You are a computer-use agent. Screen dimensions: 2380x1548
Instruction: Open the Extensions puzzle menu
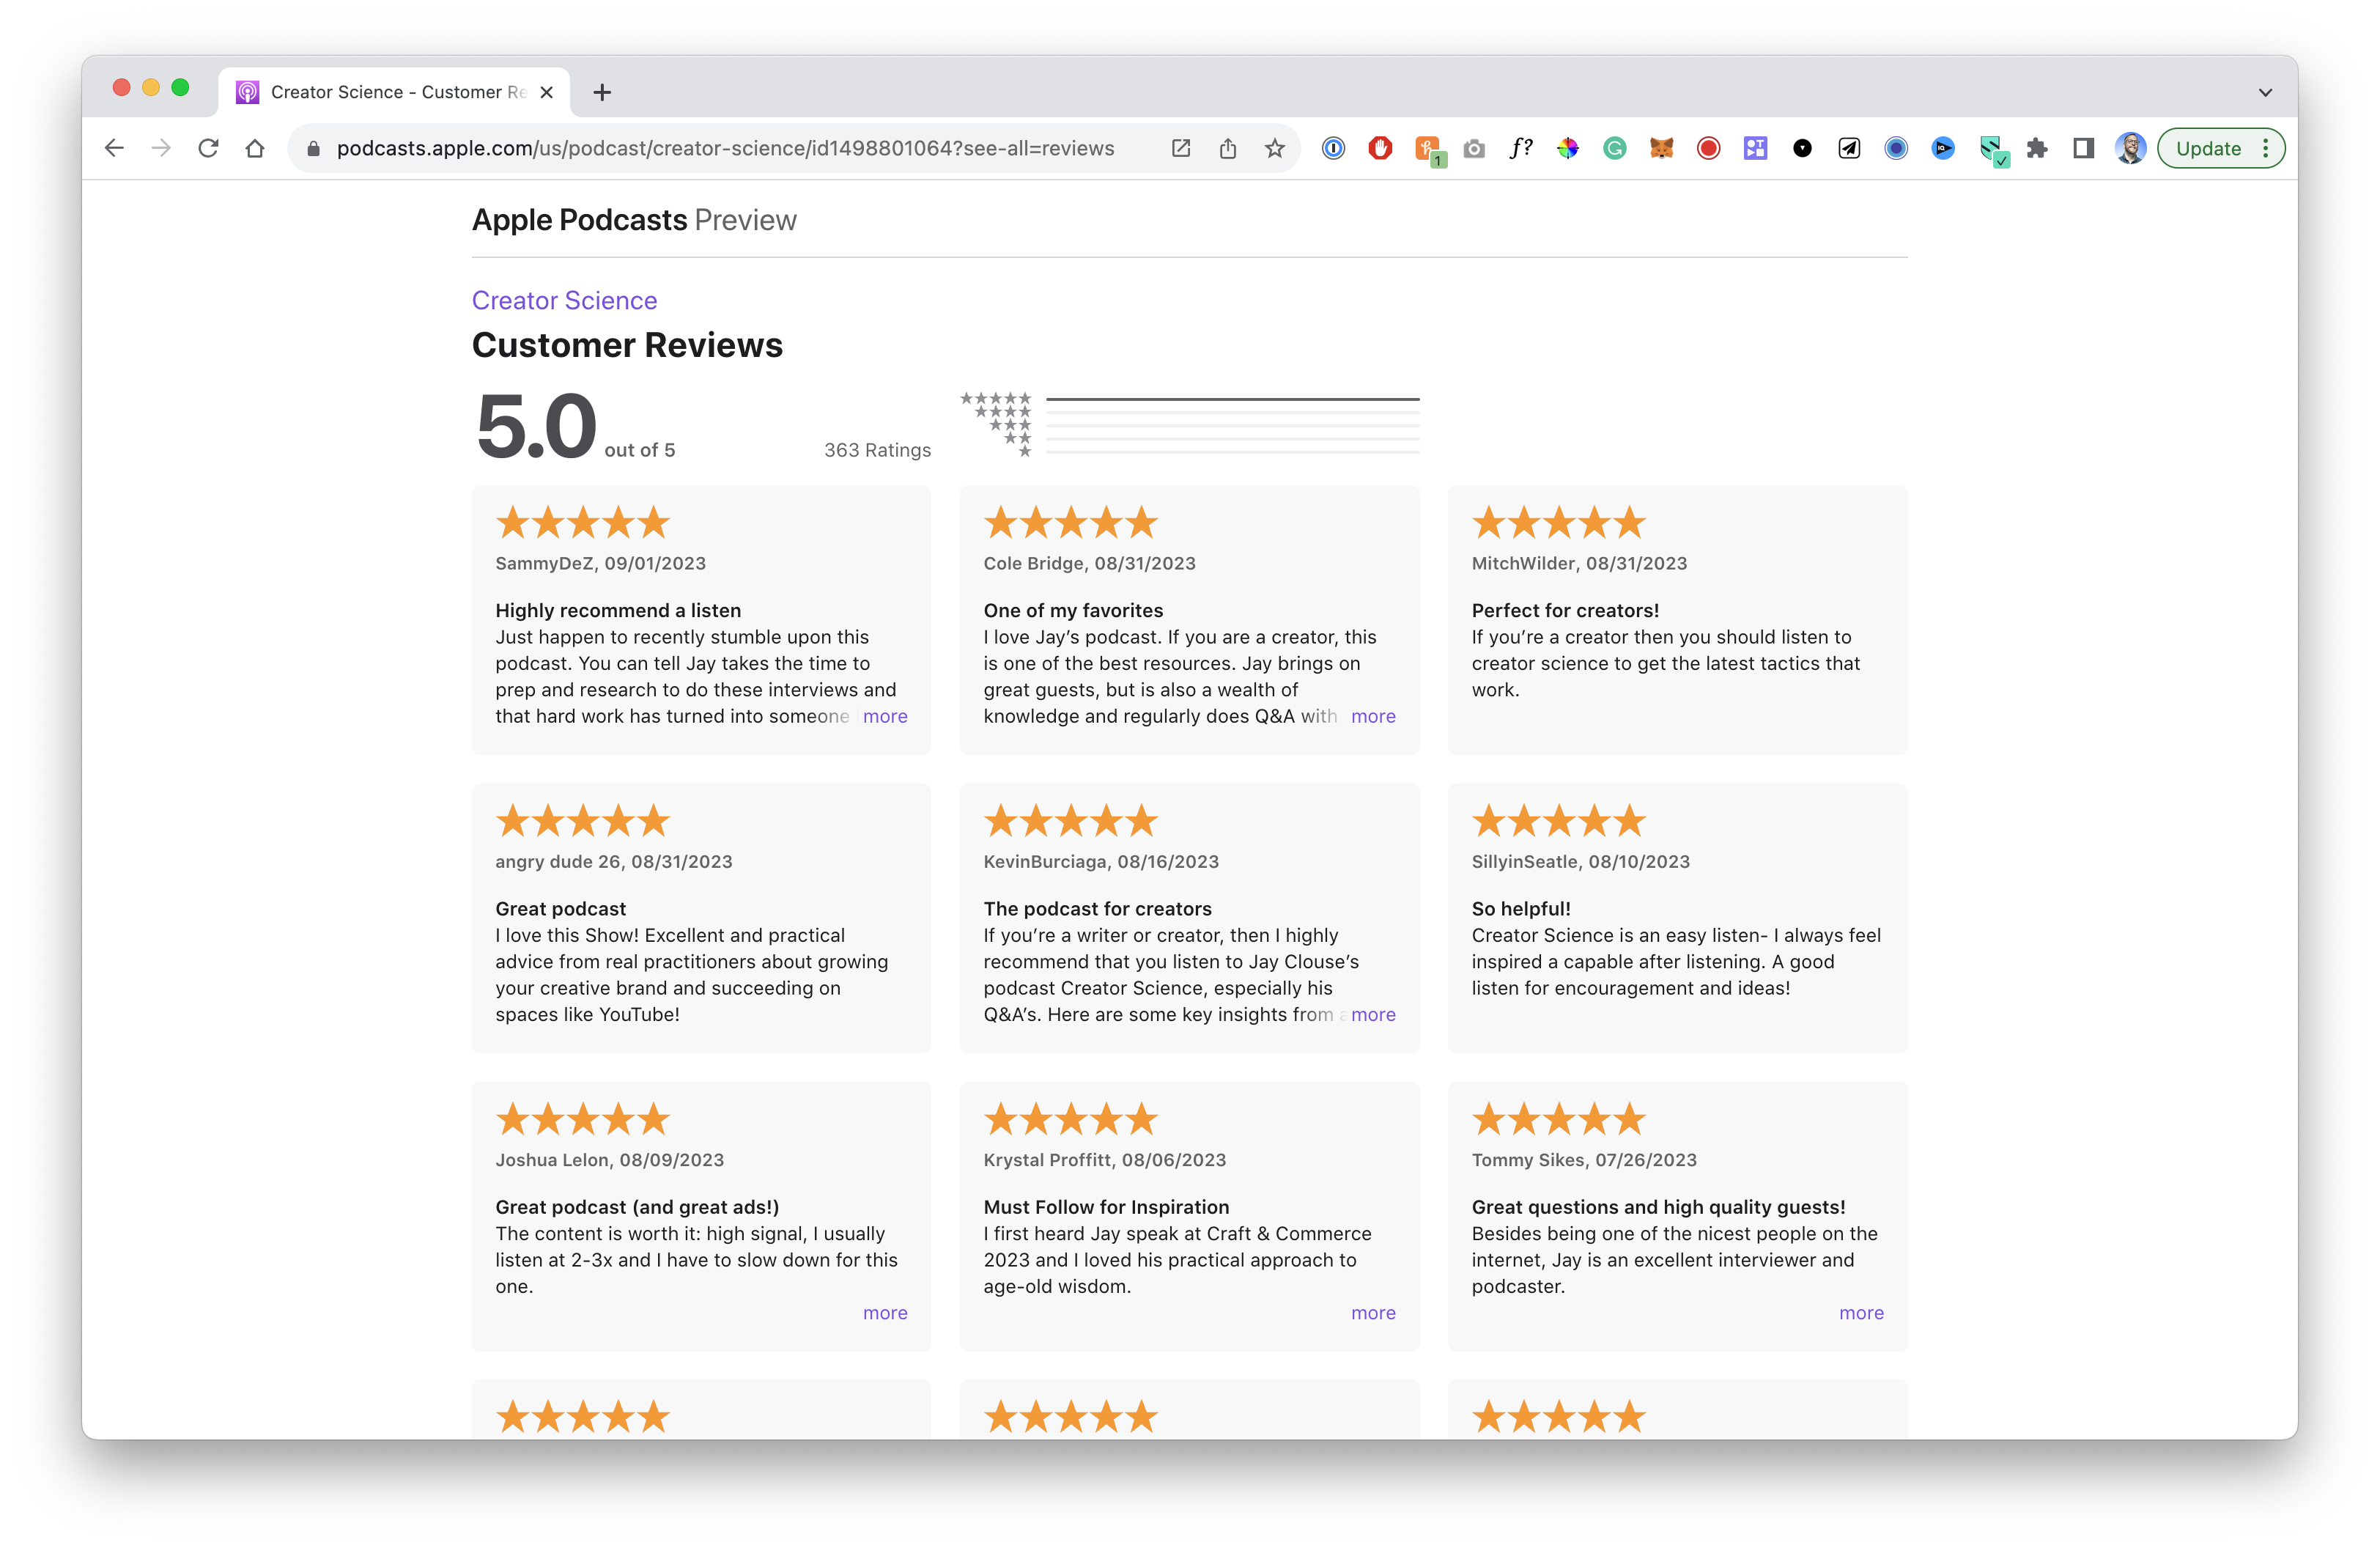[x=2037, y=148]
